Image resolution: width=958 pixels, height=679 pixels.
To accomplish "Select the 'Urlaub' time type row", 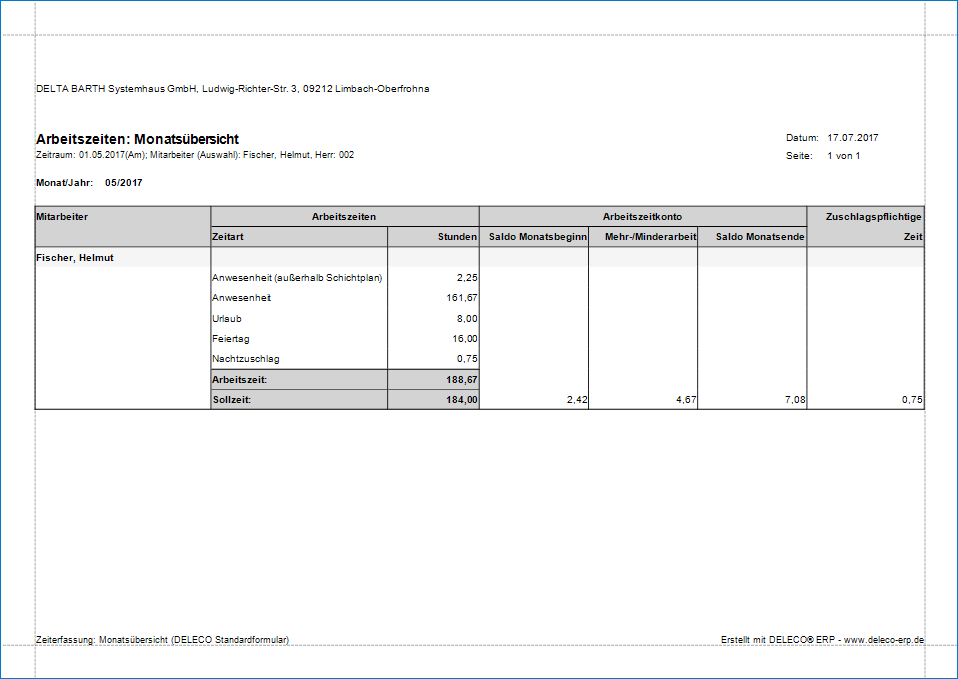I will pyautogui.click(x=227, y=318).
